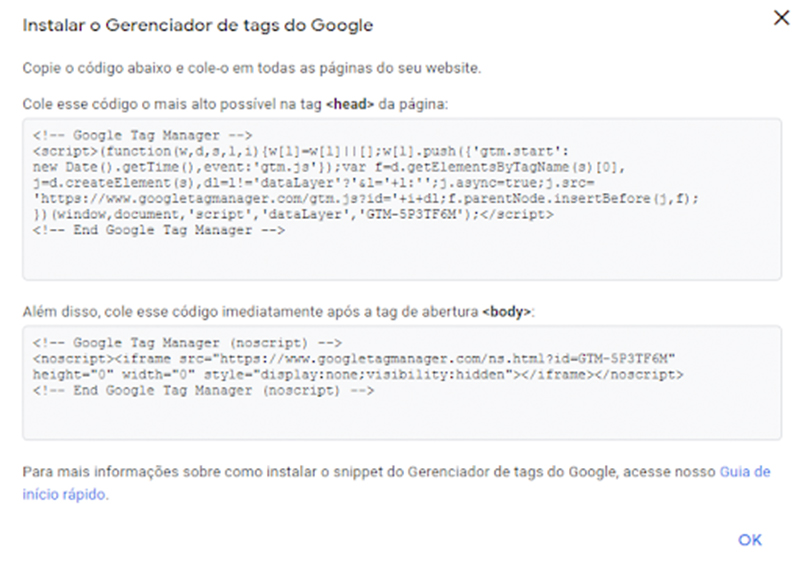
Task: Click the dialog title Instalar o Gerenciador
Action: click(x=197, y=26)
